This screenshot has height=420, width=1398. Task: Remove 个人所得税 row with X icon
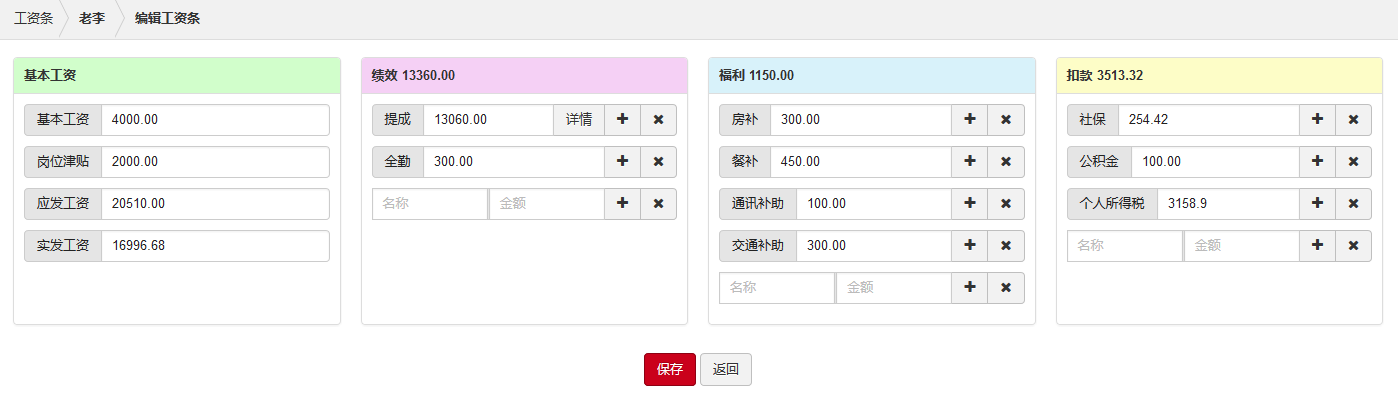[1353, 204]
